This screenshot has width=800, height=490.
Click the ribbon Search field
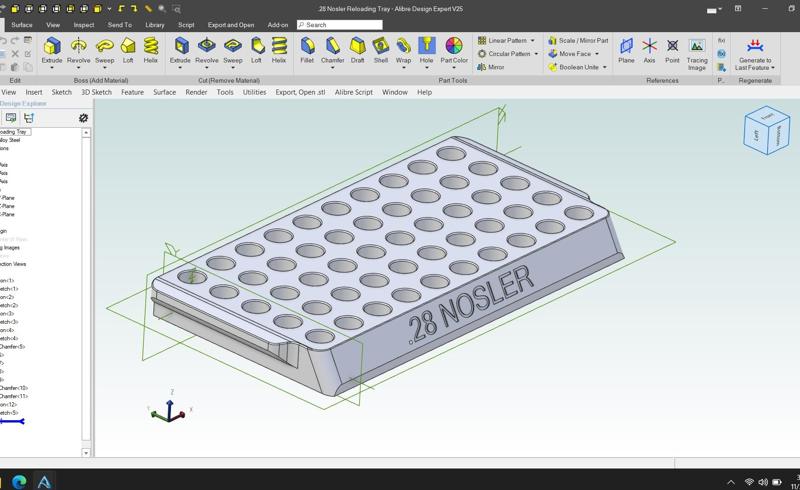[340, 24]
